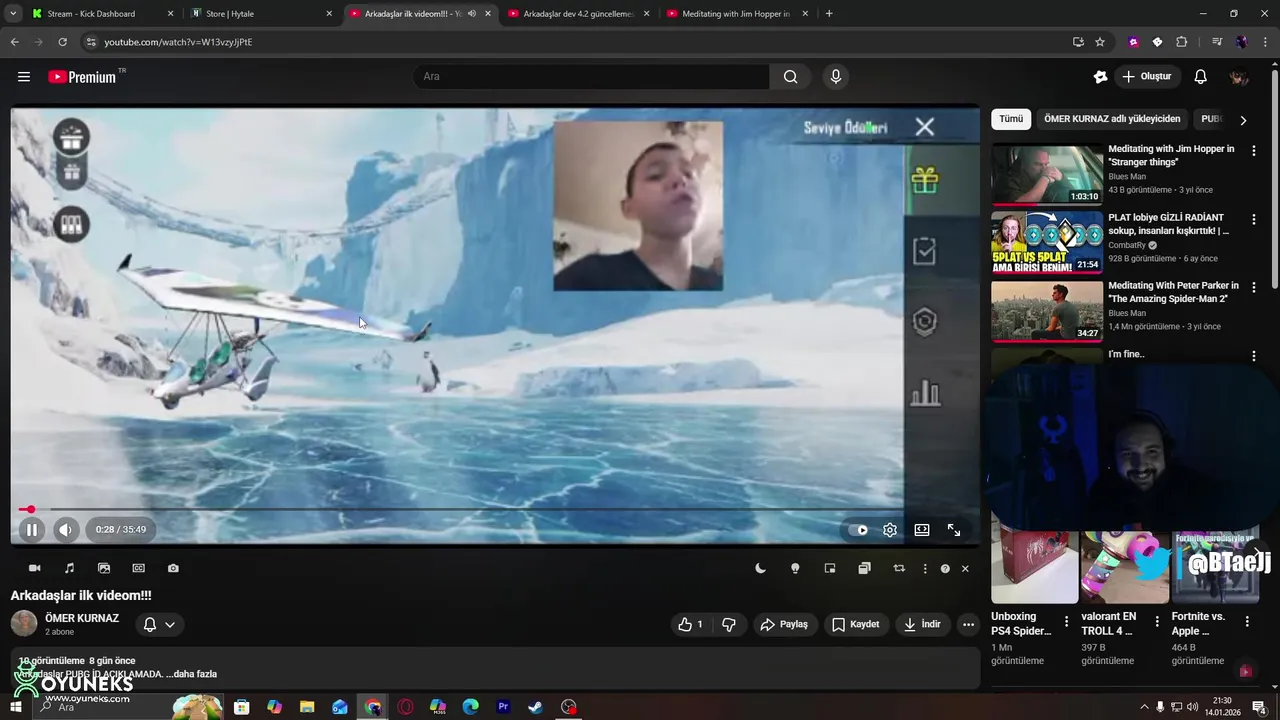The height and width of the screenshot is (720, 1280).
Task: Go to YouTube Premium home logo
Action: pos(83,77)
